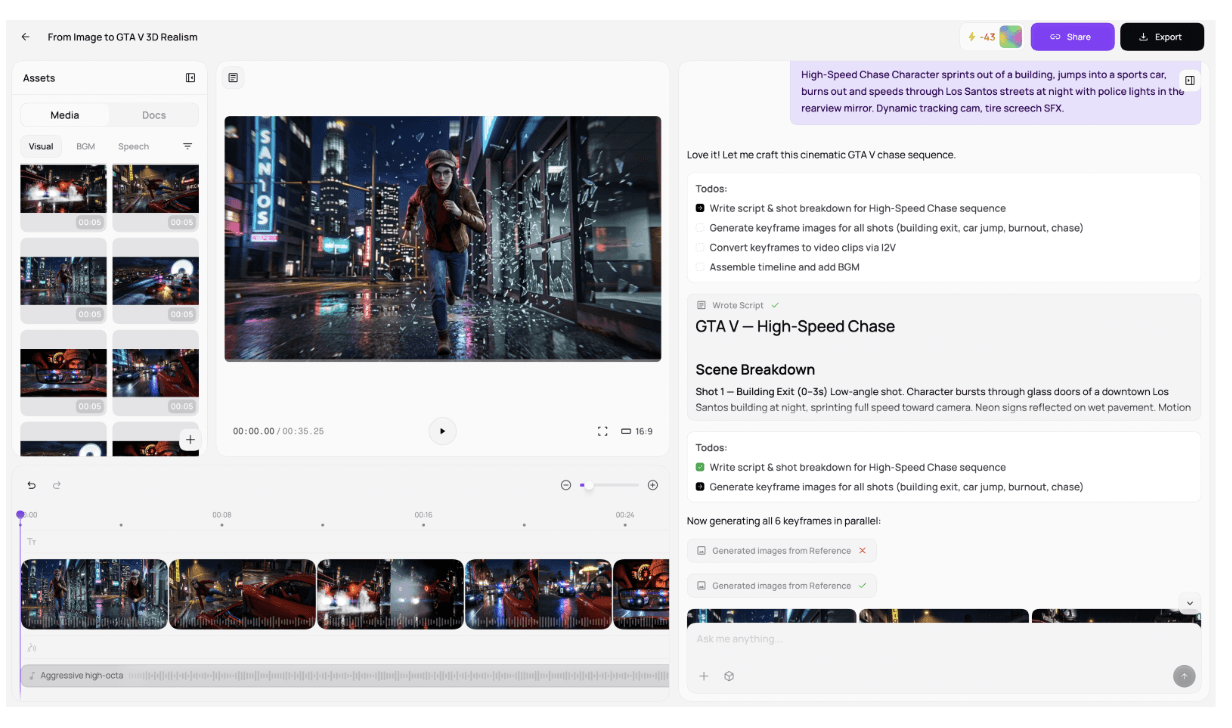This screenshot has height=728, width=1232.
Task: Select the first asset thumbnail with car
Action: (x=63, y=197)
